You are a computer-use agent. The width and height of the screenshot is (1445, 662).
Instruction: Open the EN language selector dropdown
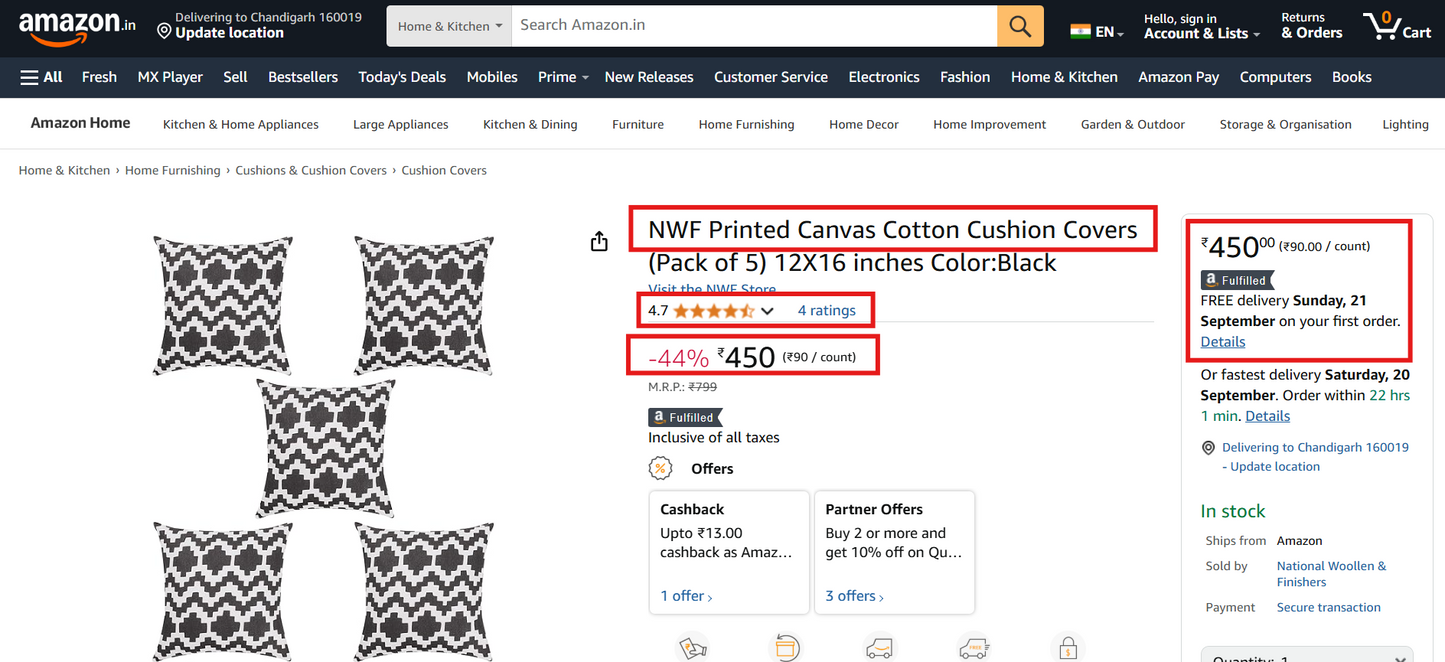pos(1097,31)
